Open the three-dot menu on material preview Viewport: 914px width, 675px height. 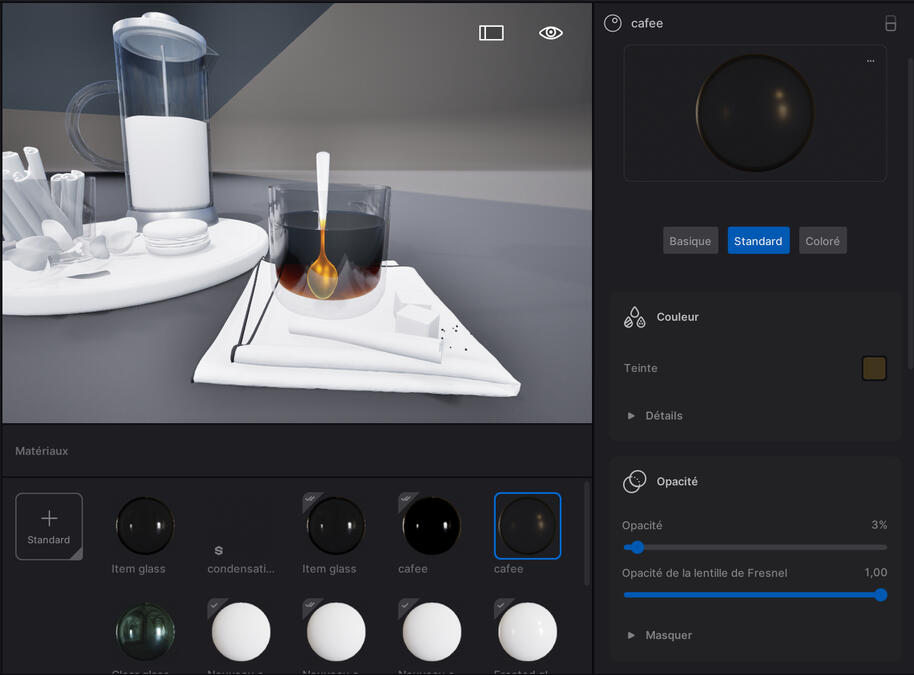(870, 61)
